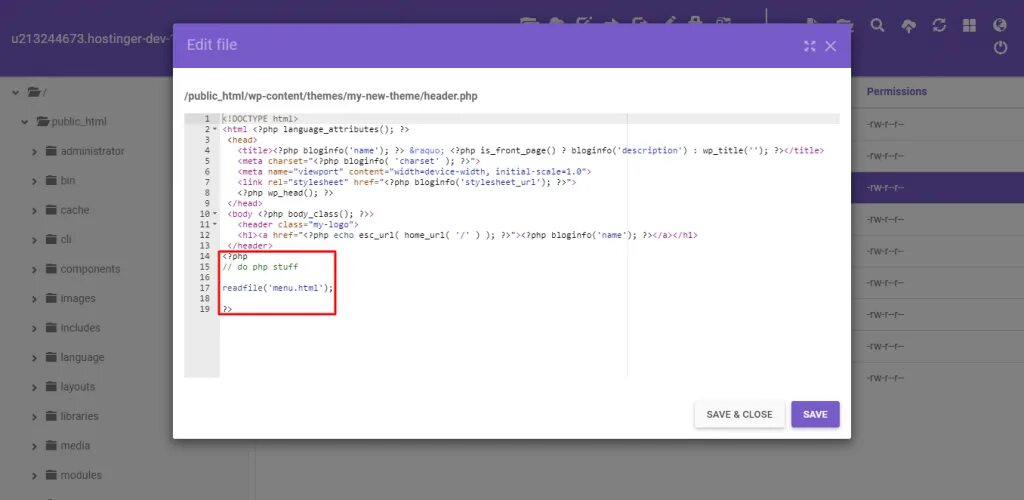This screenshot has height=500, width=1024.
Task: Click the cloud upload icon
Action: point(908,25)
